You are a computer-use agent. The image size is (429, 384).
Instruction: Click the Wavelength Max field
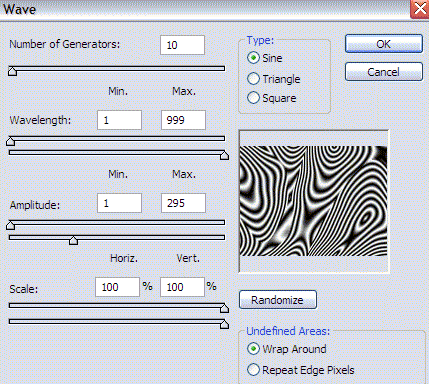point(183,120)
